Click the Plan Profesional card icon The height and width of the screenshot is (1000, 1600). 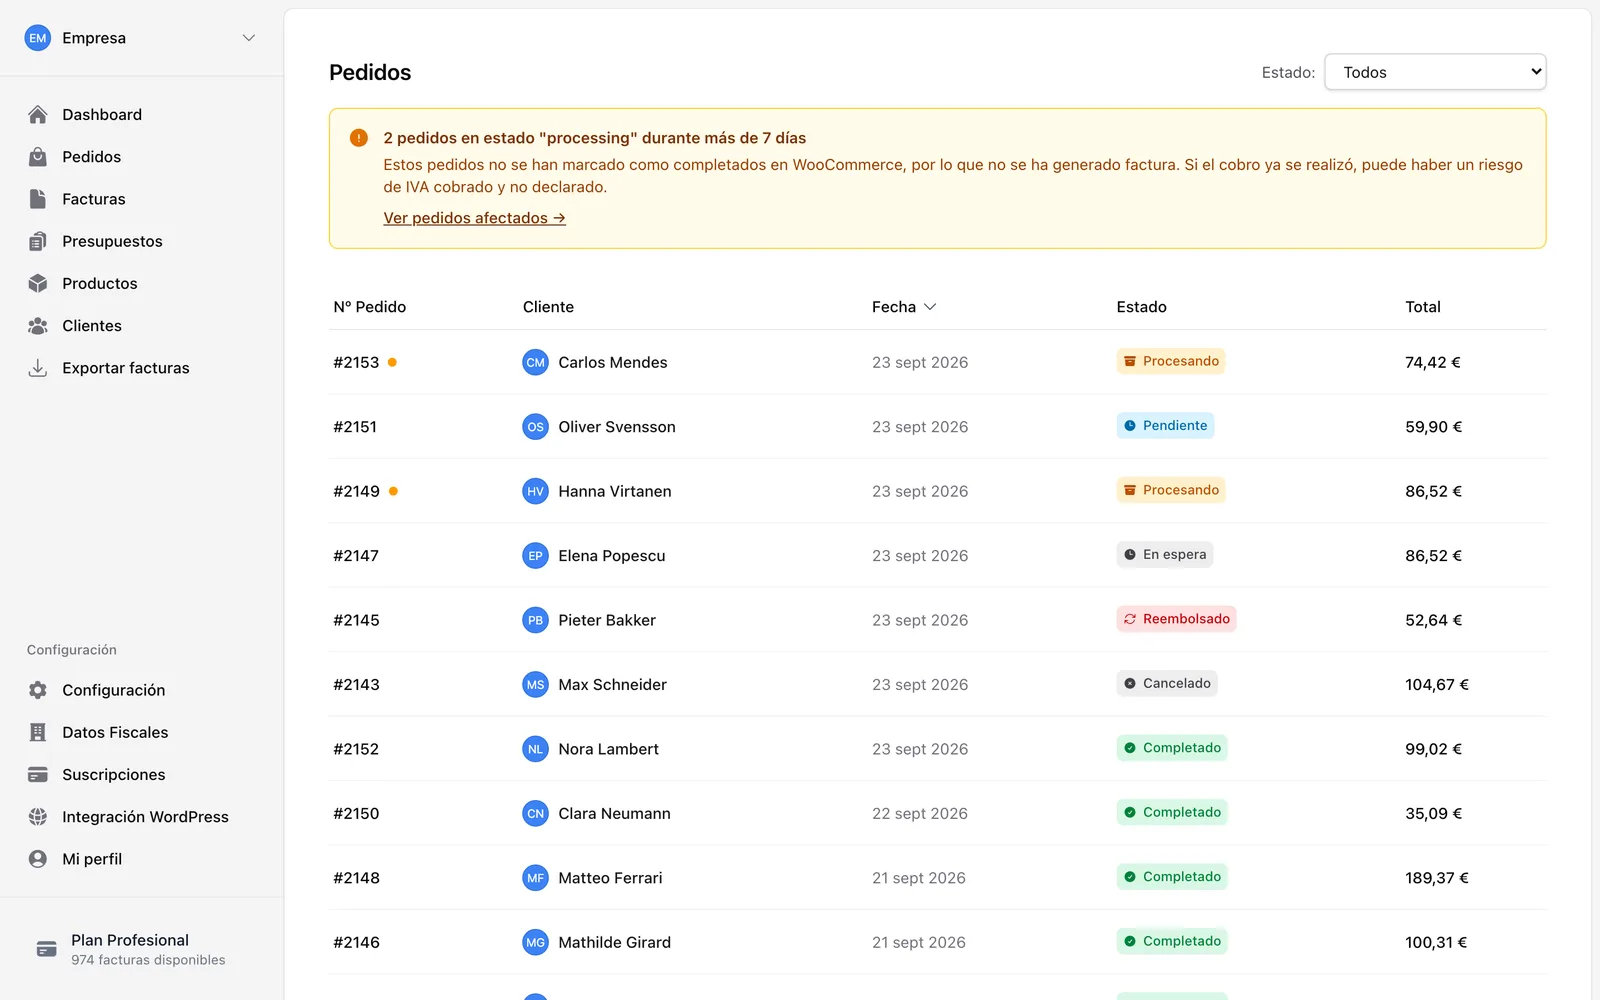[x=47, y=949]
